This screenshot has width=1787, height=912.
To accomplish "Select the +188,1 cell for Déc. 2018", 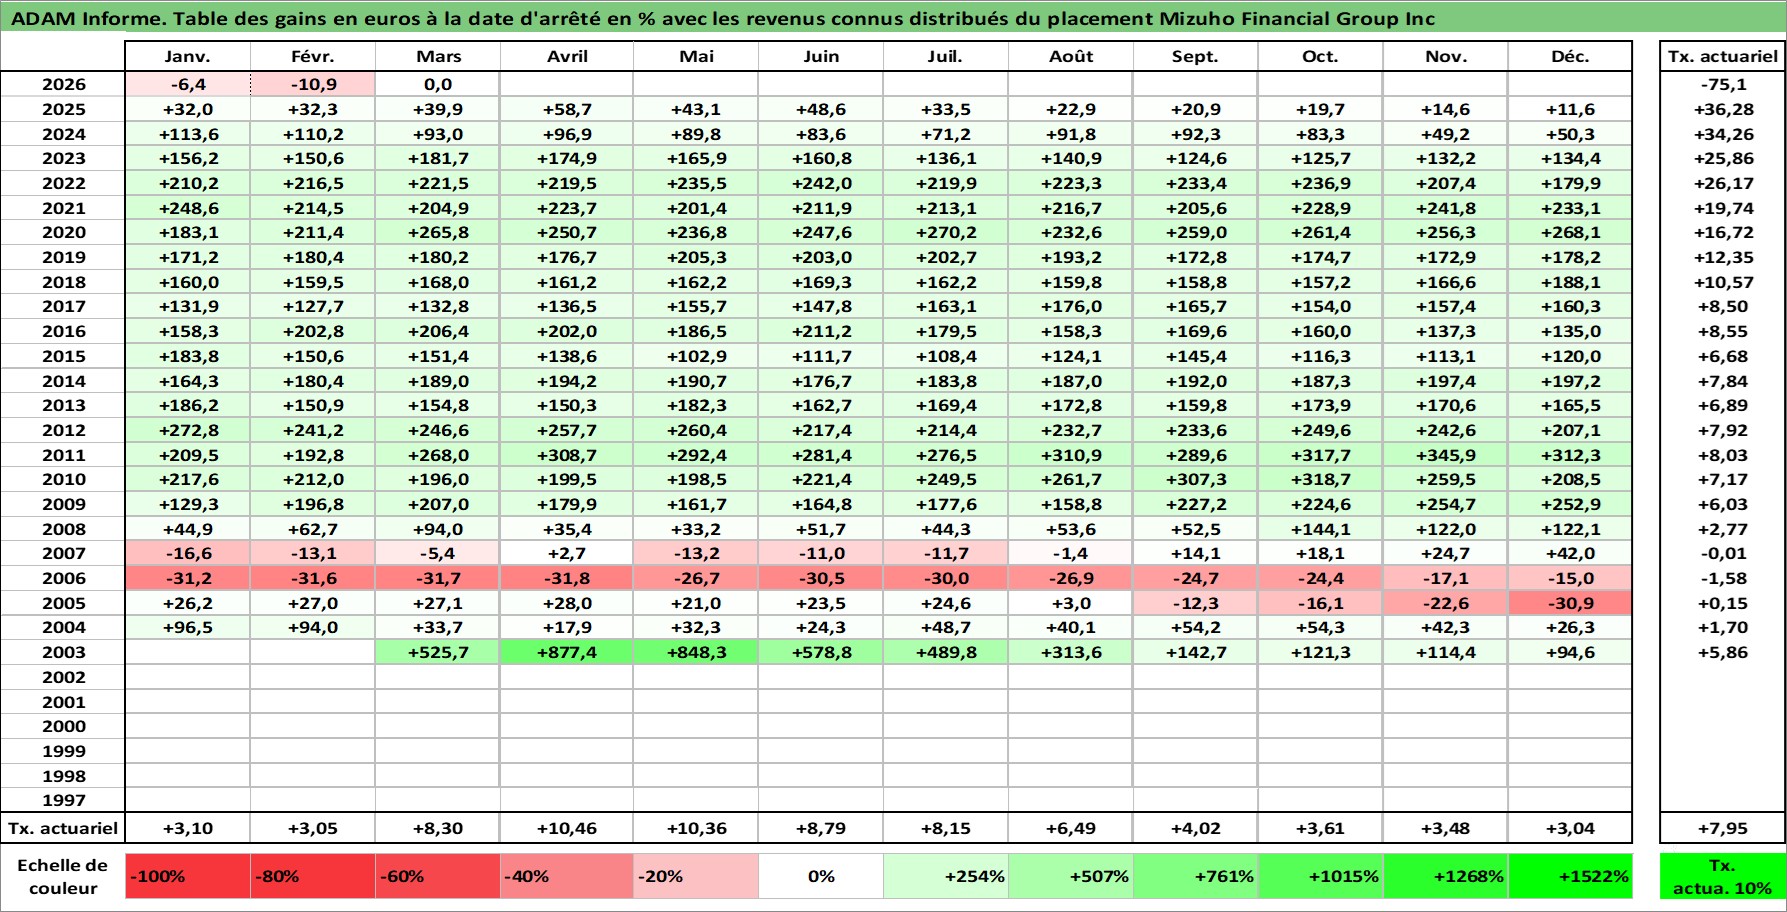I will pyautogui.click(x=1570, y=282).
